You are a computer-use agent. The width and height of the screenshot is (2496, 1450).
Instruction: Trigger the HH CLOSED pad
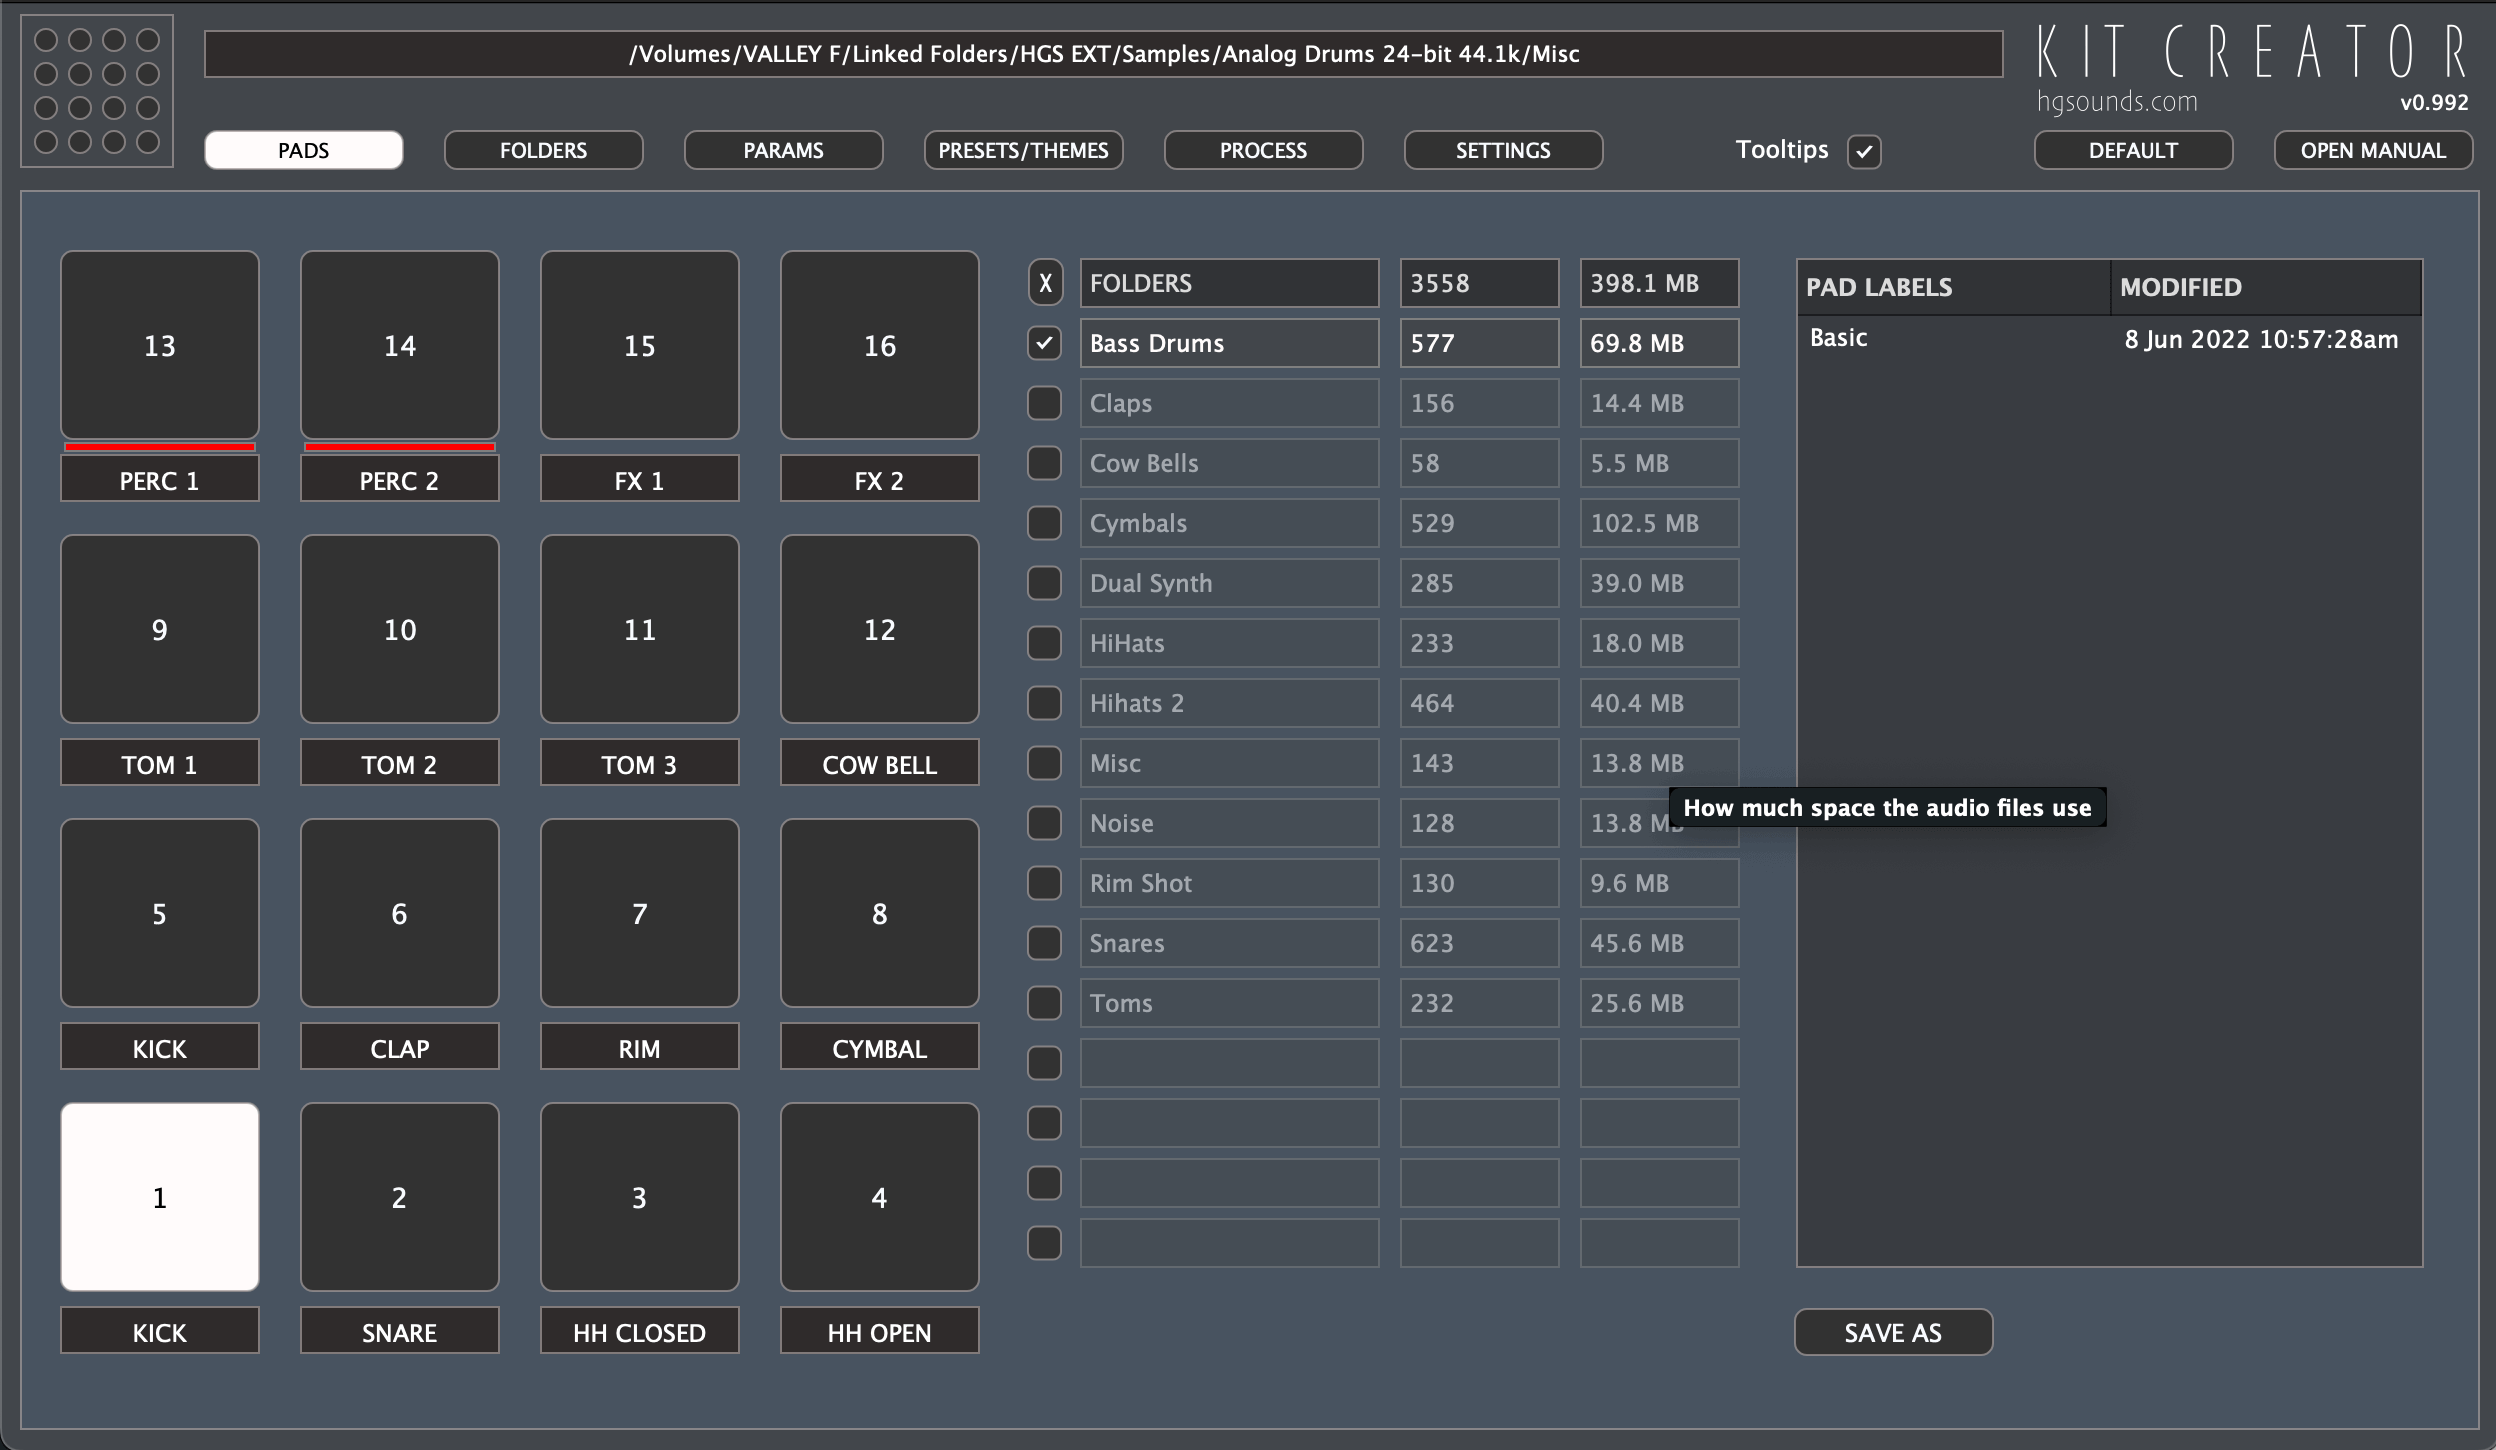(638, 1196)
